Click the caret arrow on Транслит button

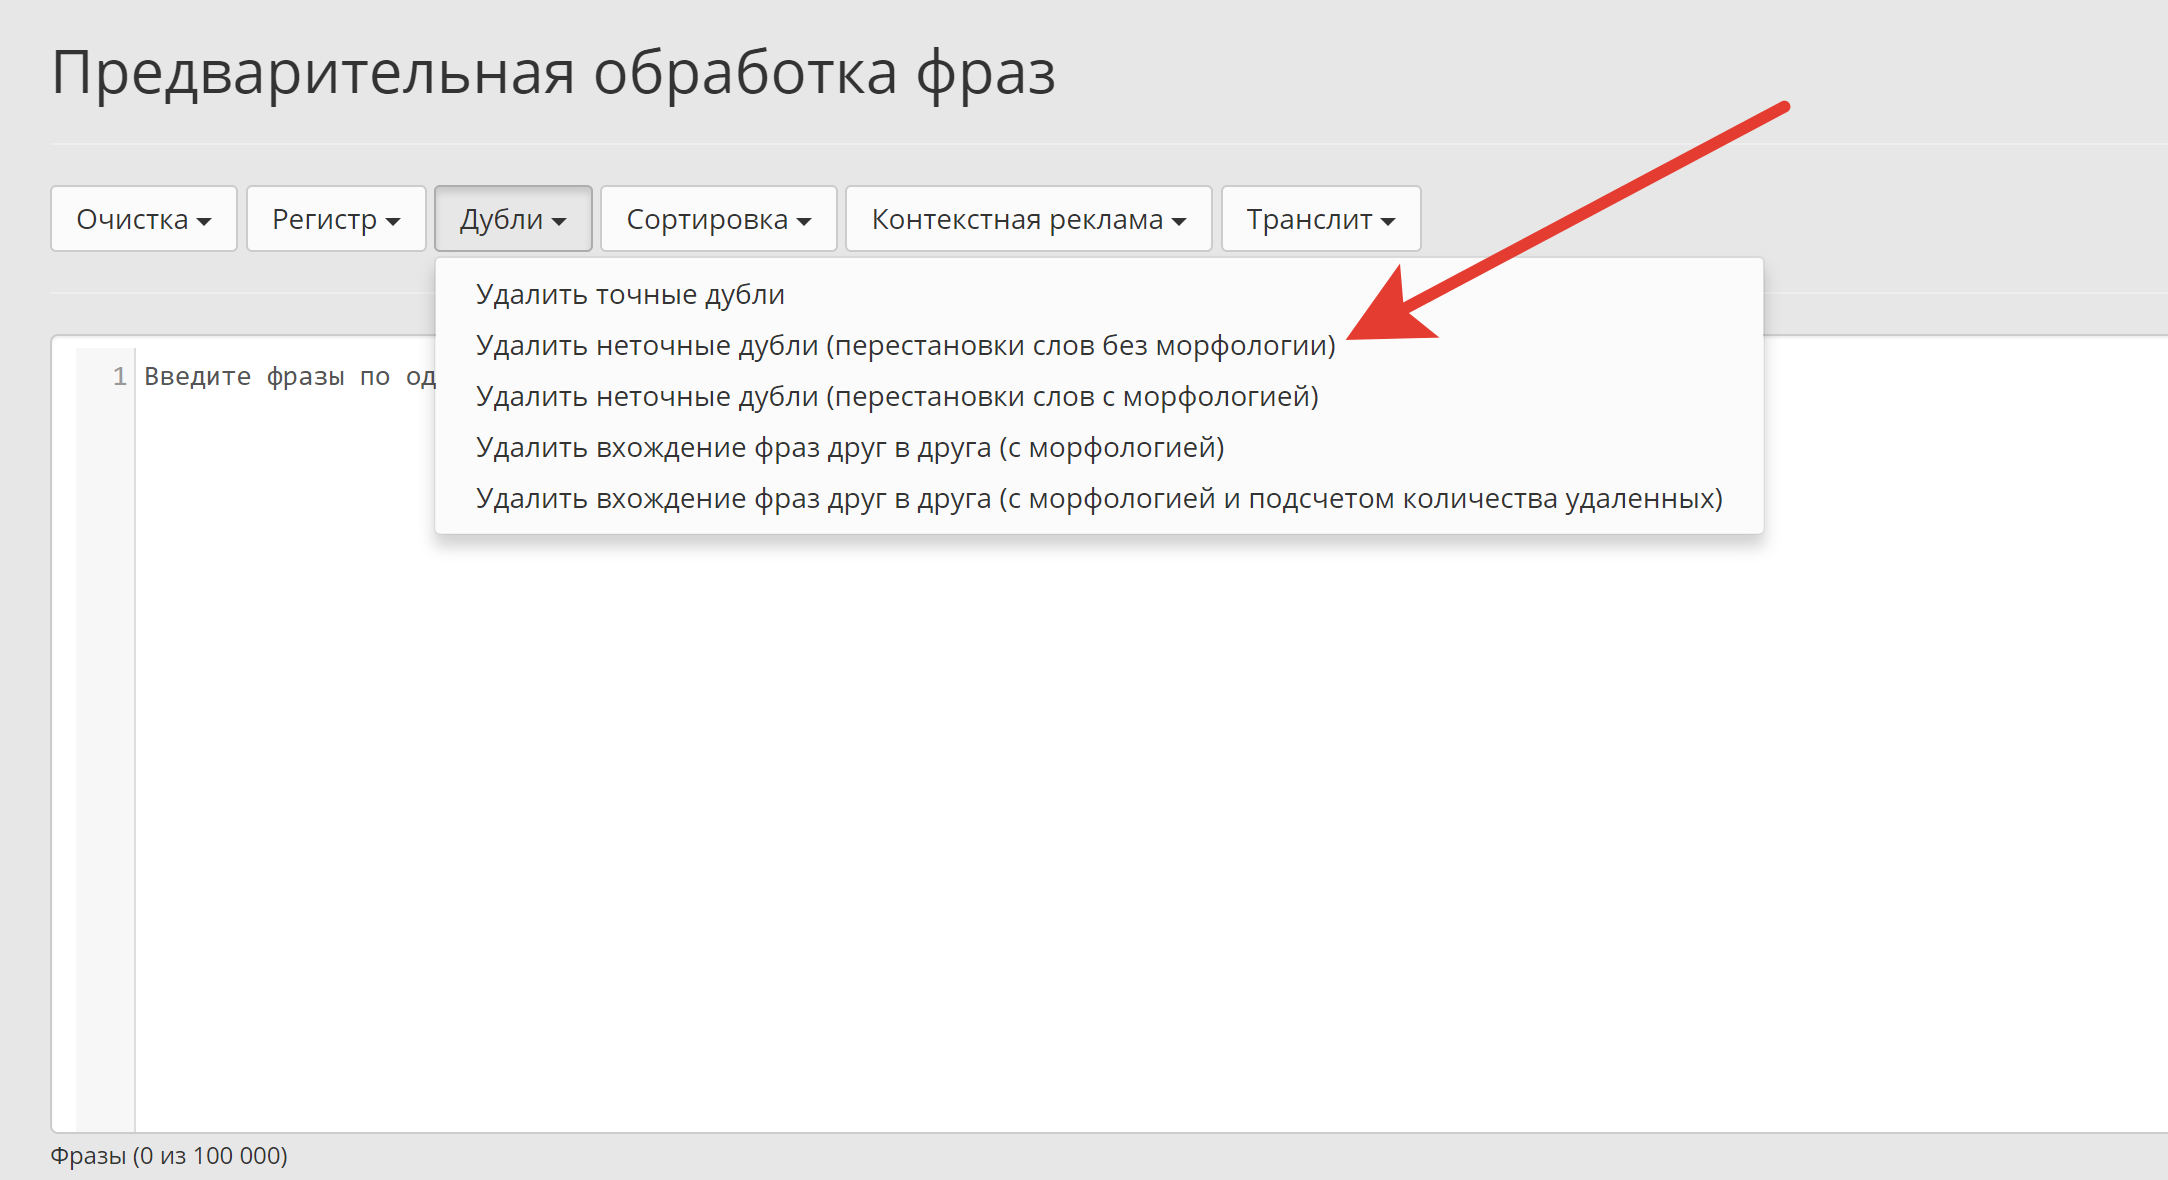1388,221
